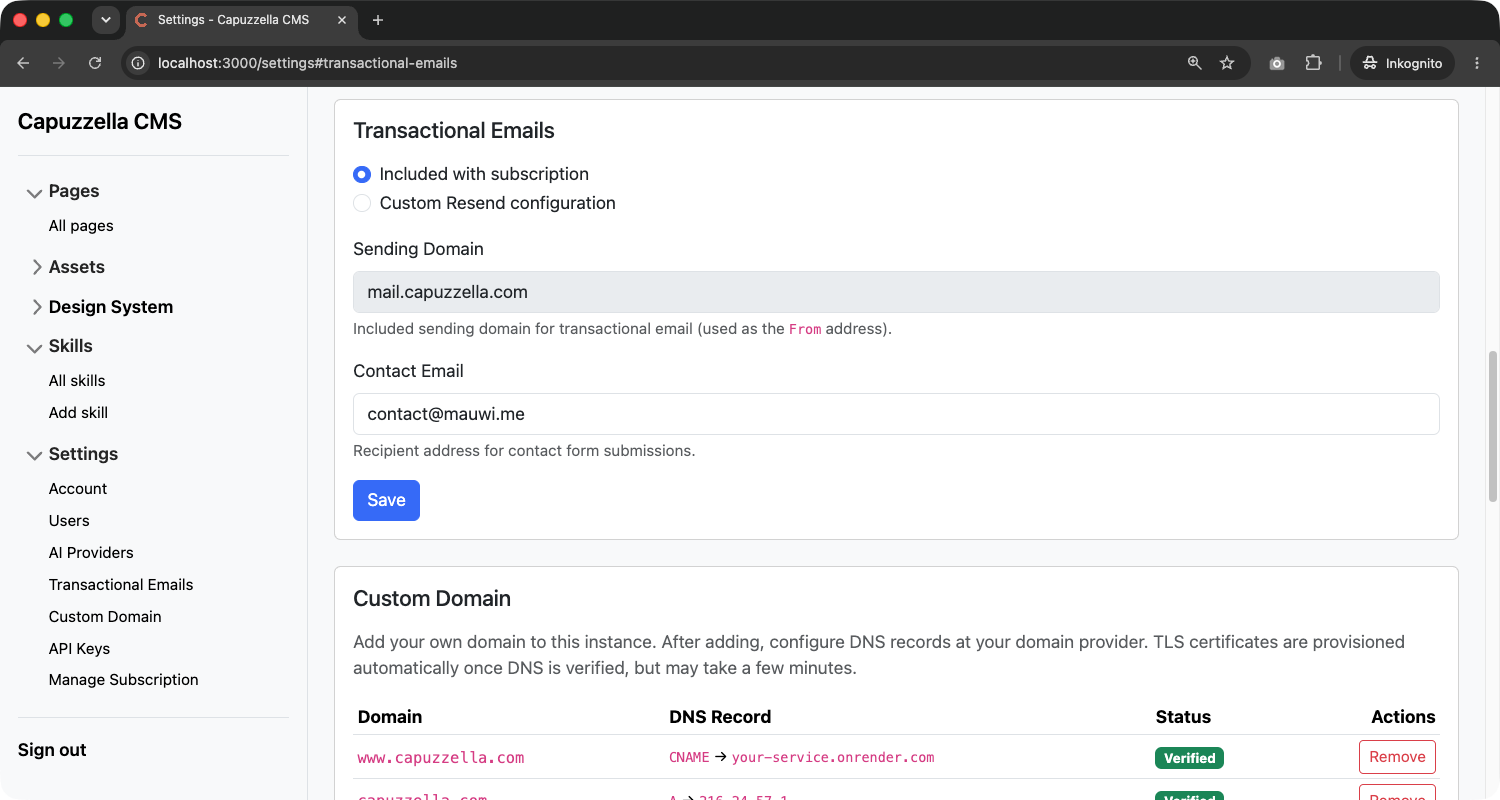Collapse the Skills section chevron

(x=35, y=347)
